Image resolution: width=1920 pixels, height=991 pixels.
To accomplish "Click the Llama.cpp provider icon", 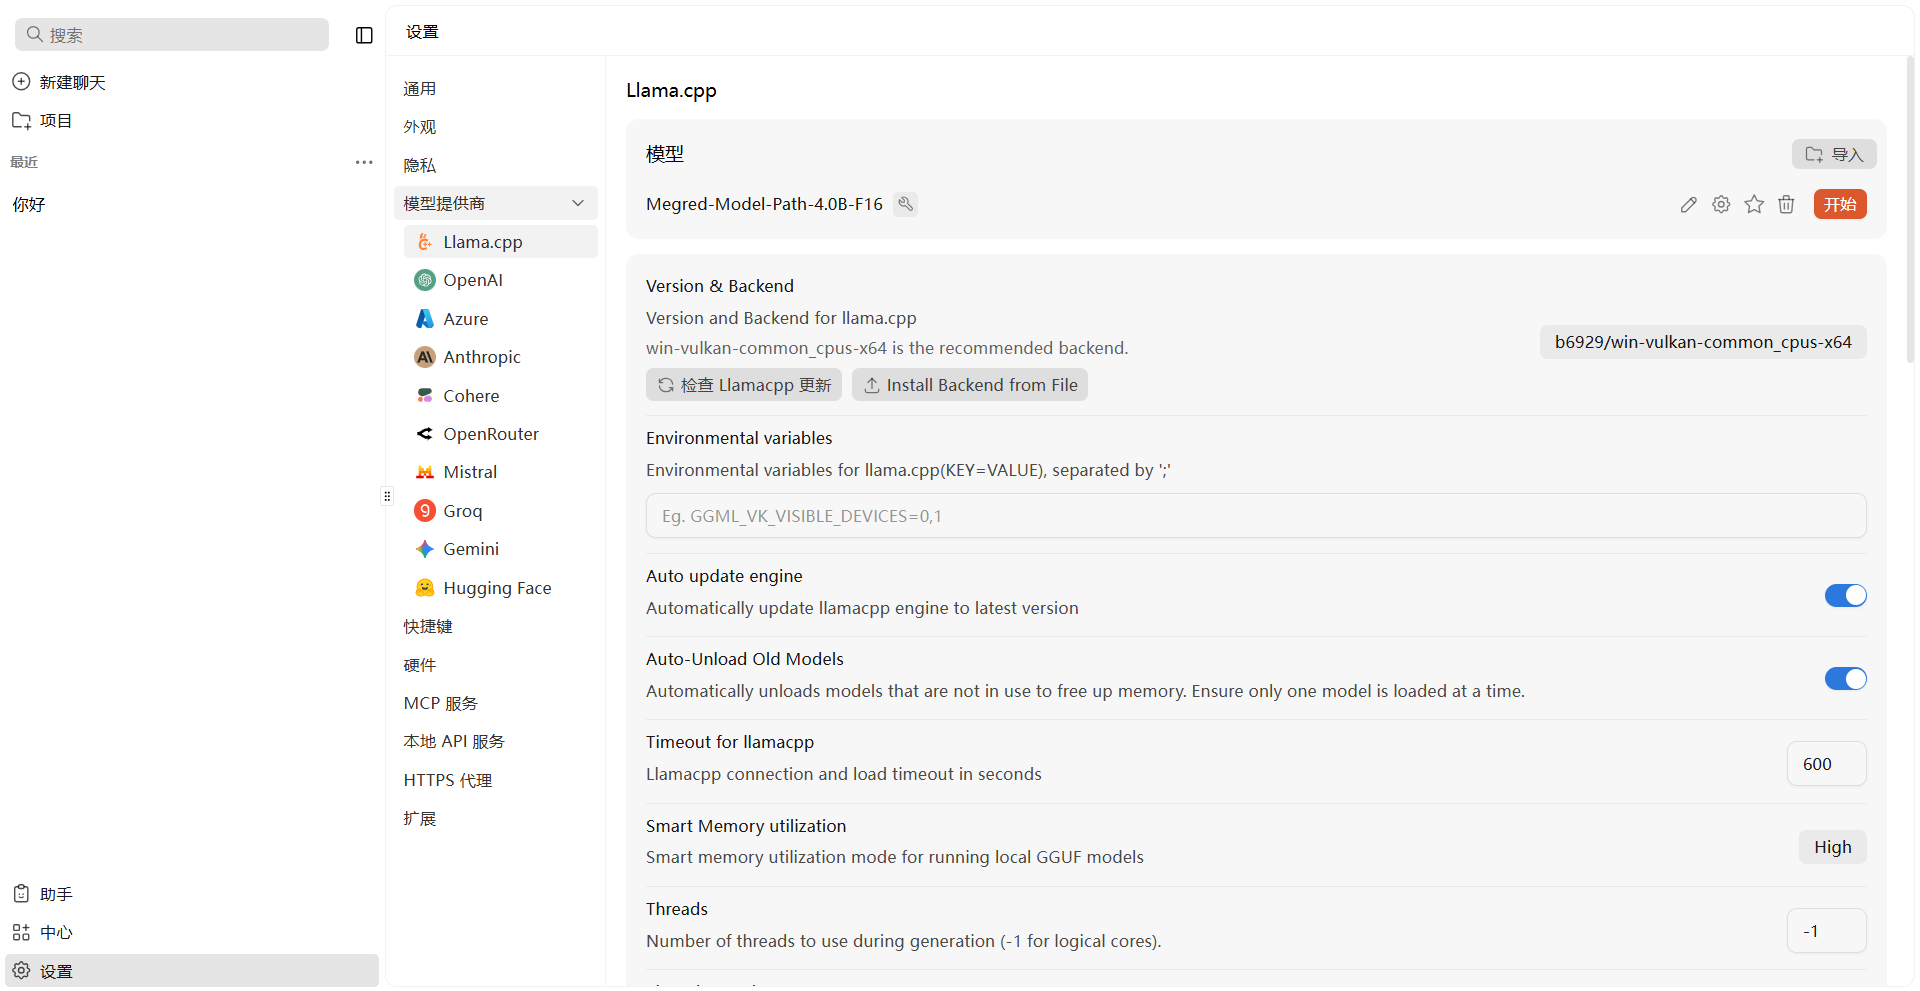I will (x=425, y=242).
